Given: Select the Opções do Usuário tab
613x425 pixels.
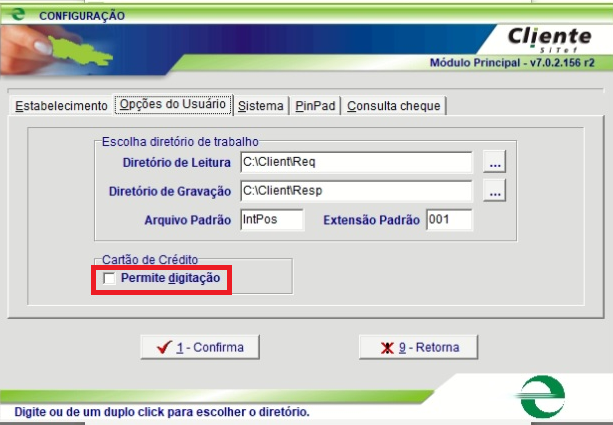Looking at the screenshot, I should (173, 104).
